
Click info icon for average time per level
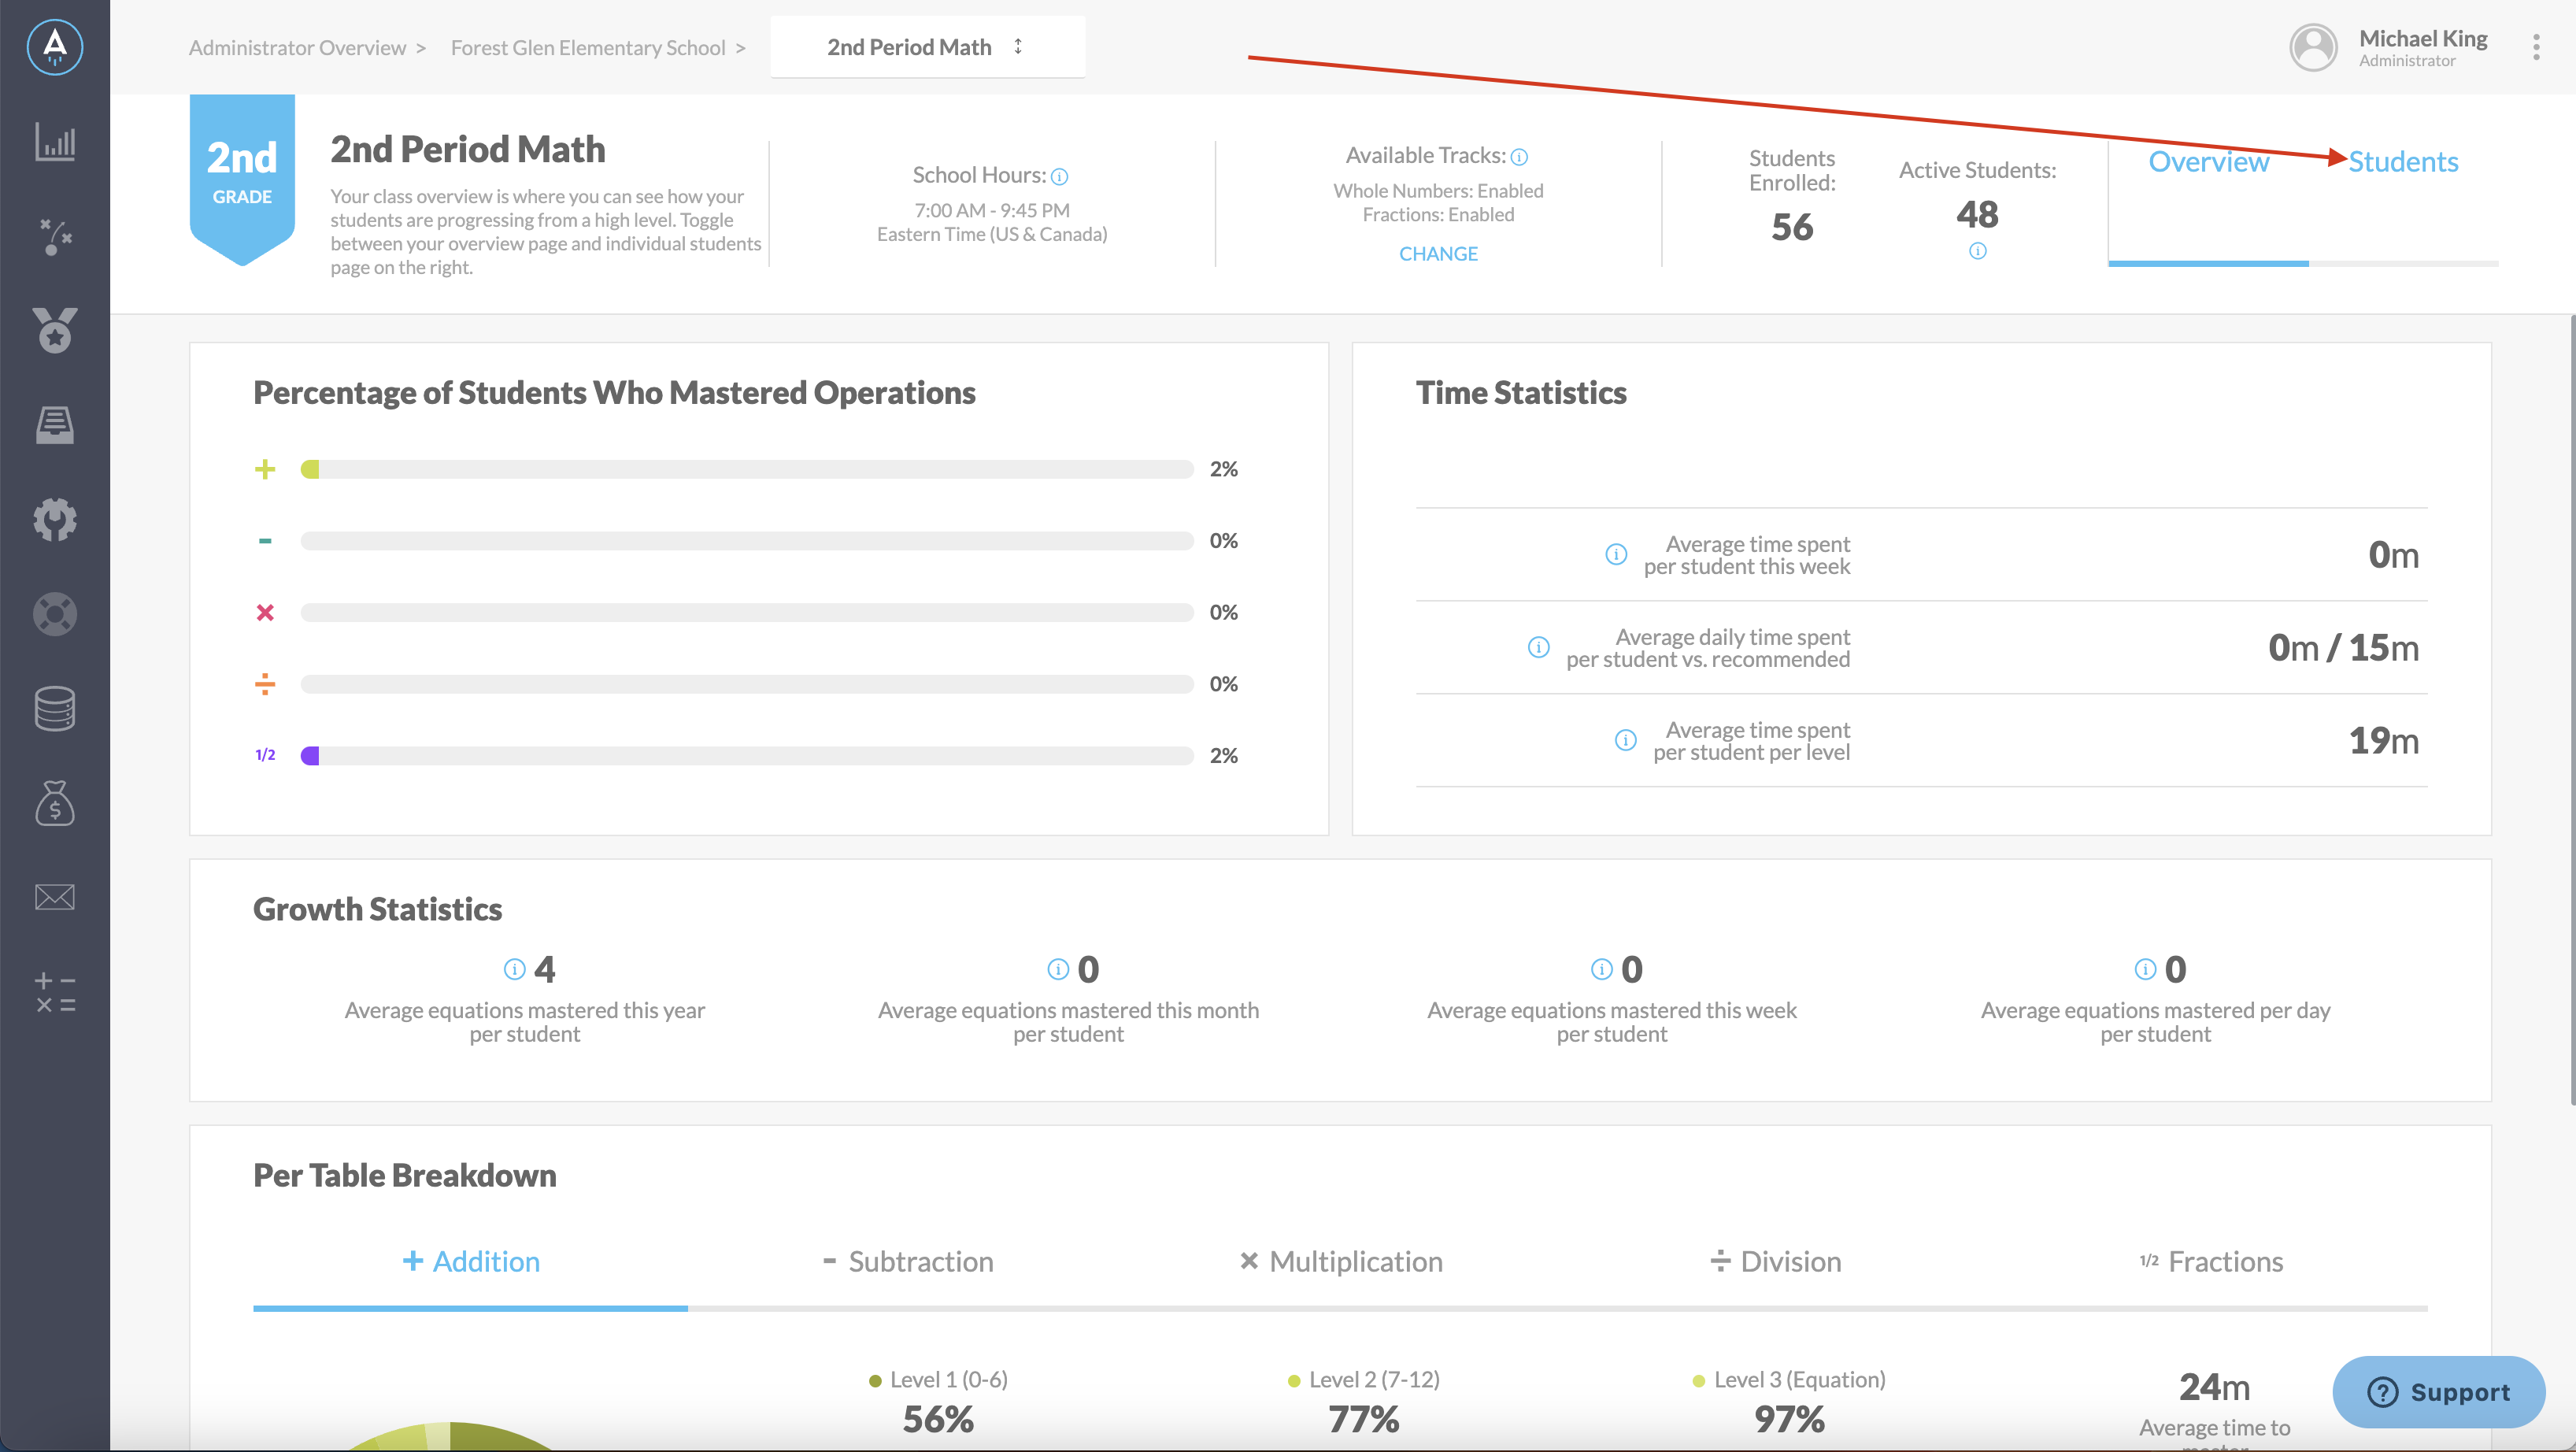pyautogui.click(x=1626, y=740)
